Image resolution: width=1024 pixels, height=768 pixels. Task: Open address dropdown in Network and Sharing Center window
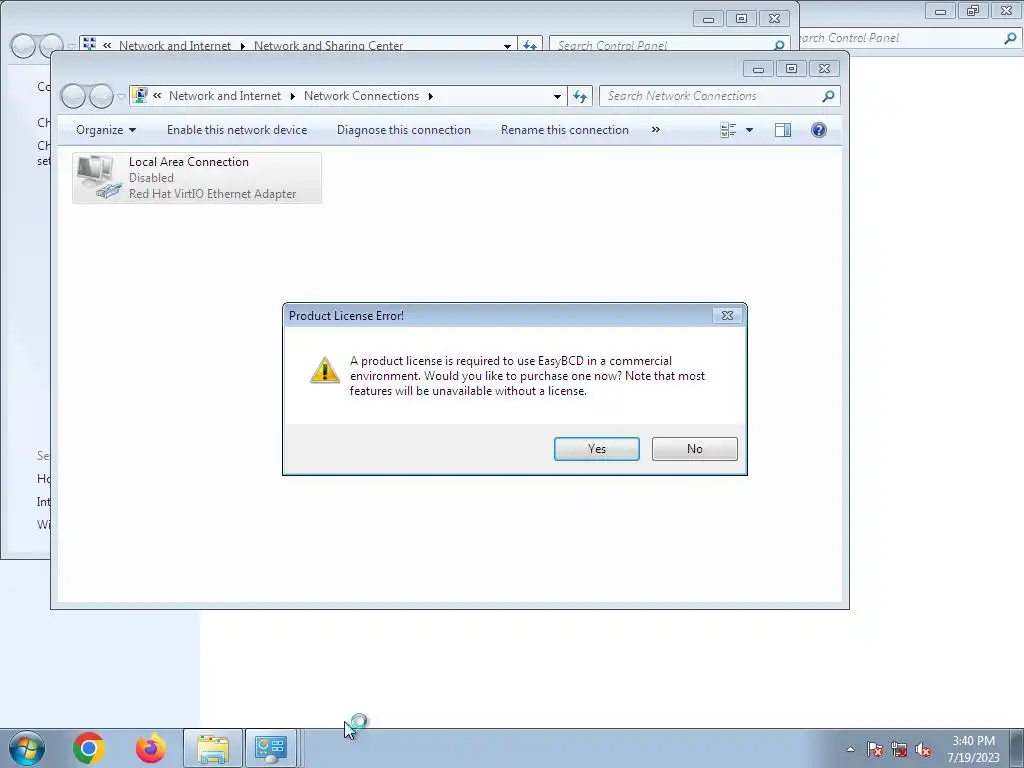[x=507, y=46]
